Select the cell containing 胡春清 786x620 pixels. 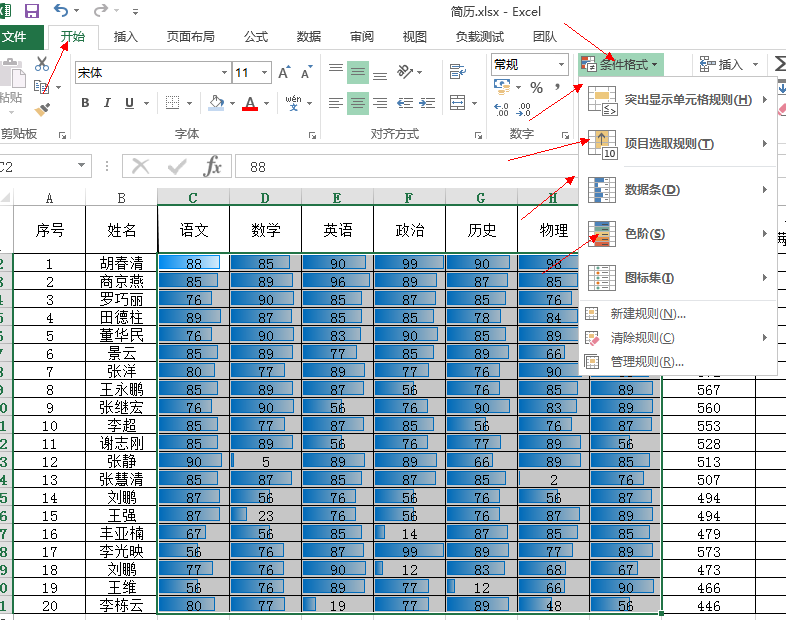[121, 263]
